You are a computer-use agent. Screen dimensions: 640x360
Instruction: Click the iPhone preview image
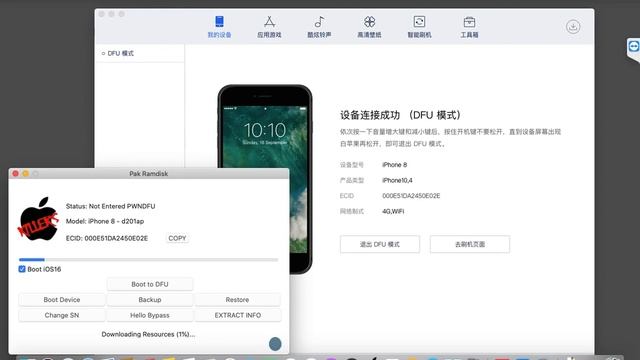click(265, 127)
